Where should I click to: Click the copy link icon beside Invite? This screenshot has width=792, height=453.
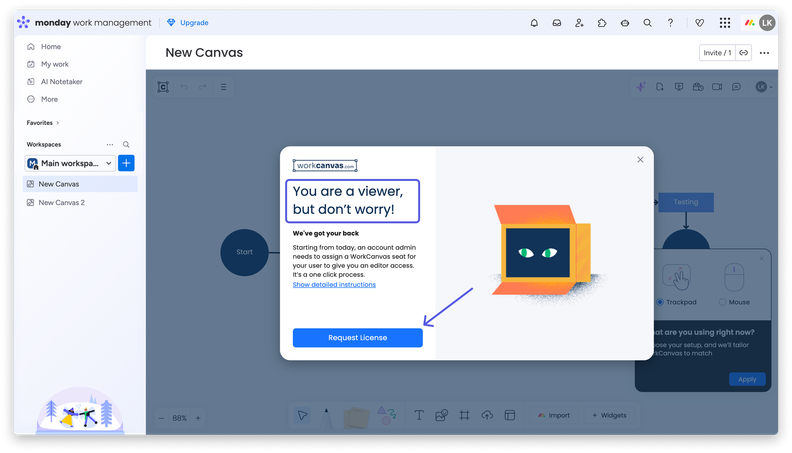tap(744, 53)
